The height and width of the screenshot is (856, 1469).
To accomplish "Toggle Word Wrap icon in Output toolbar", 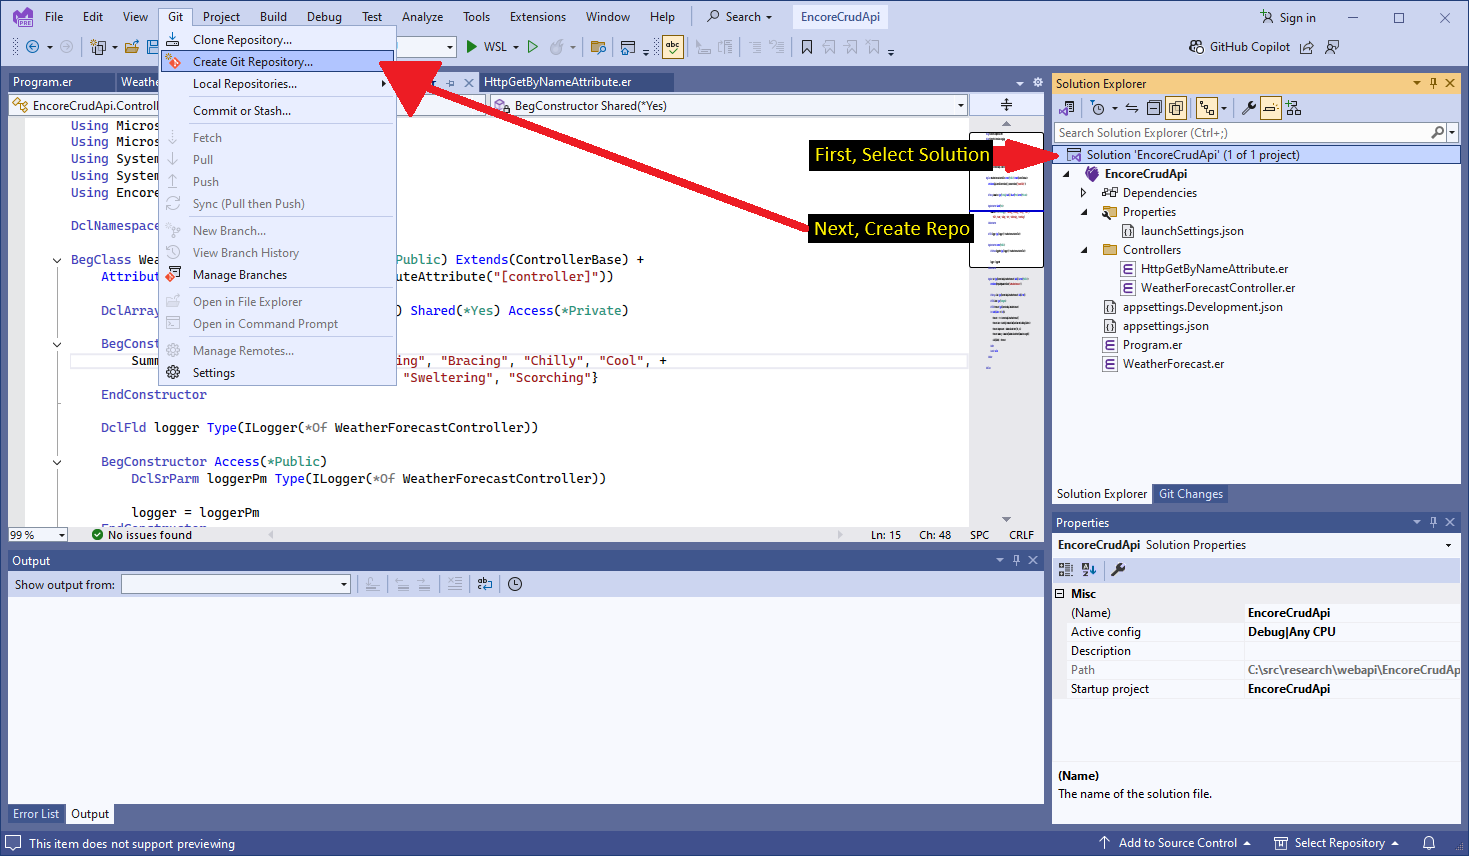I will click(485, 585).
